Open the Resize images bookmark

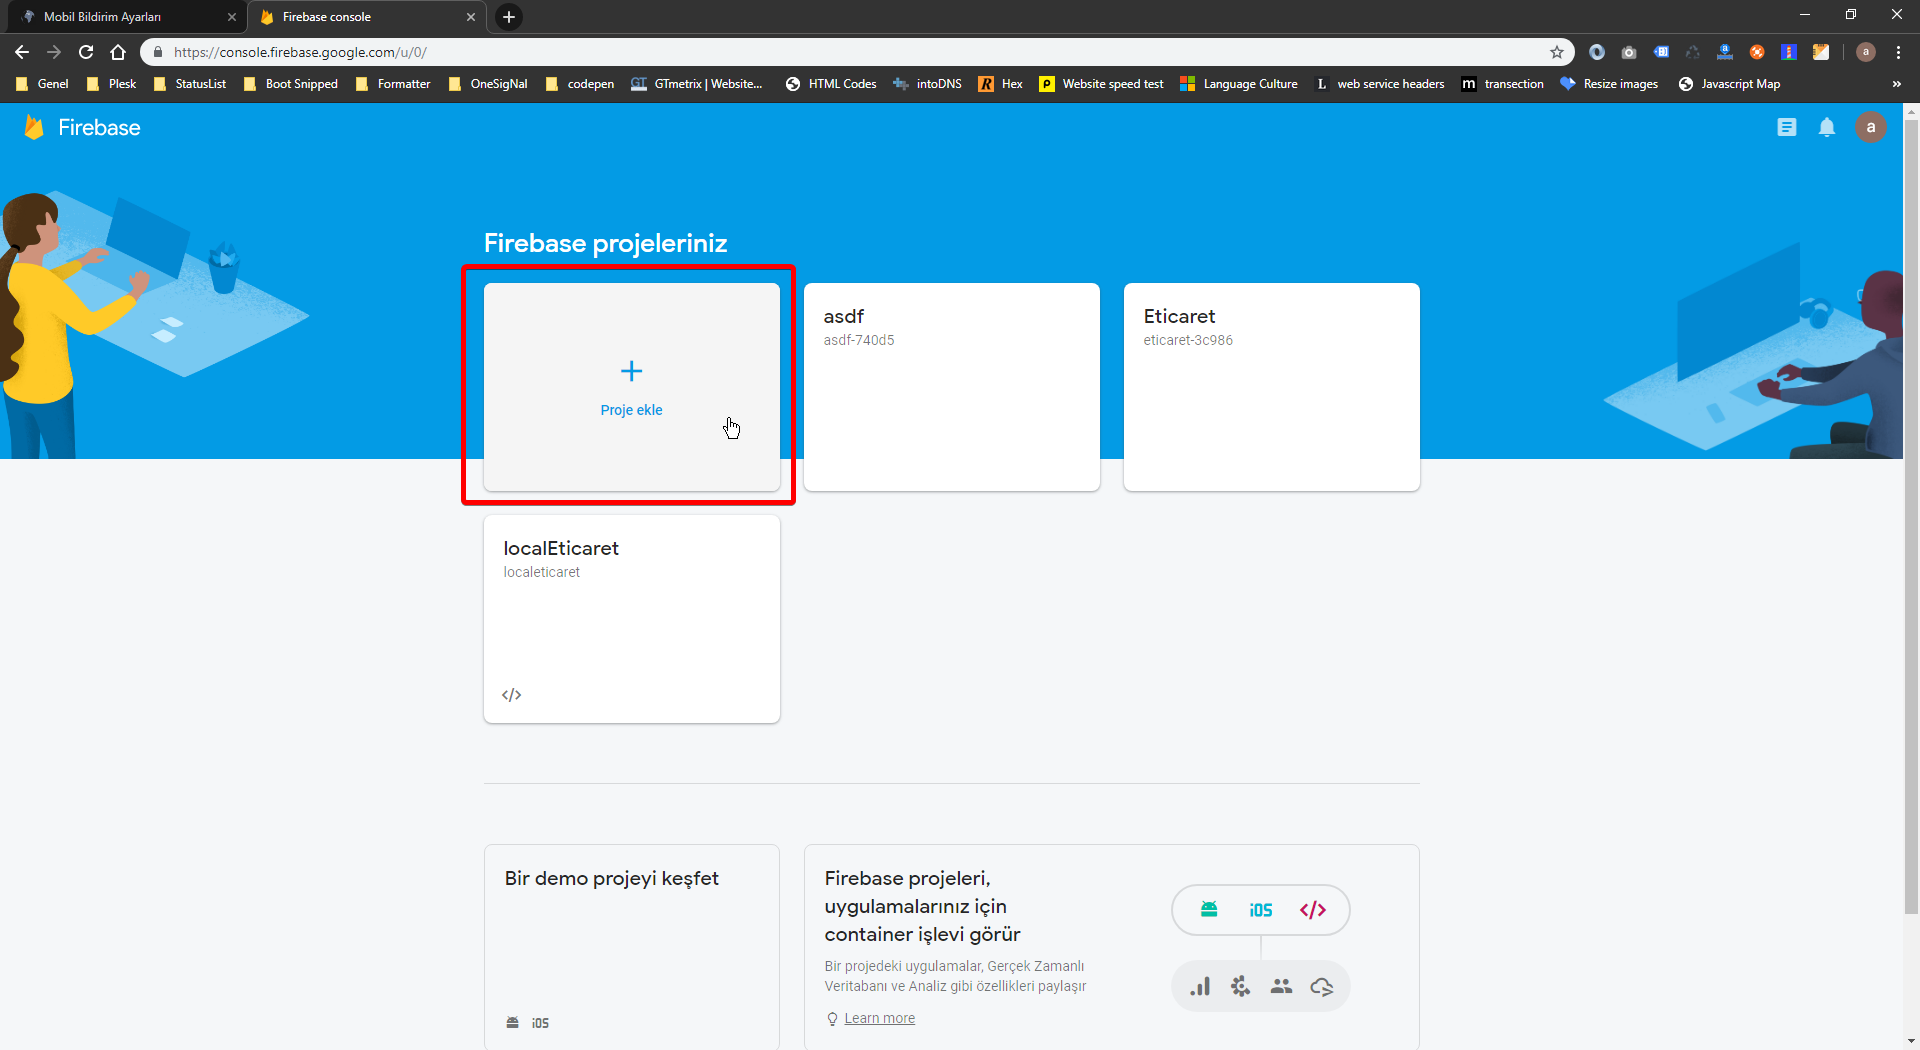(x=1609, y=84)
